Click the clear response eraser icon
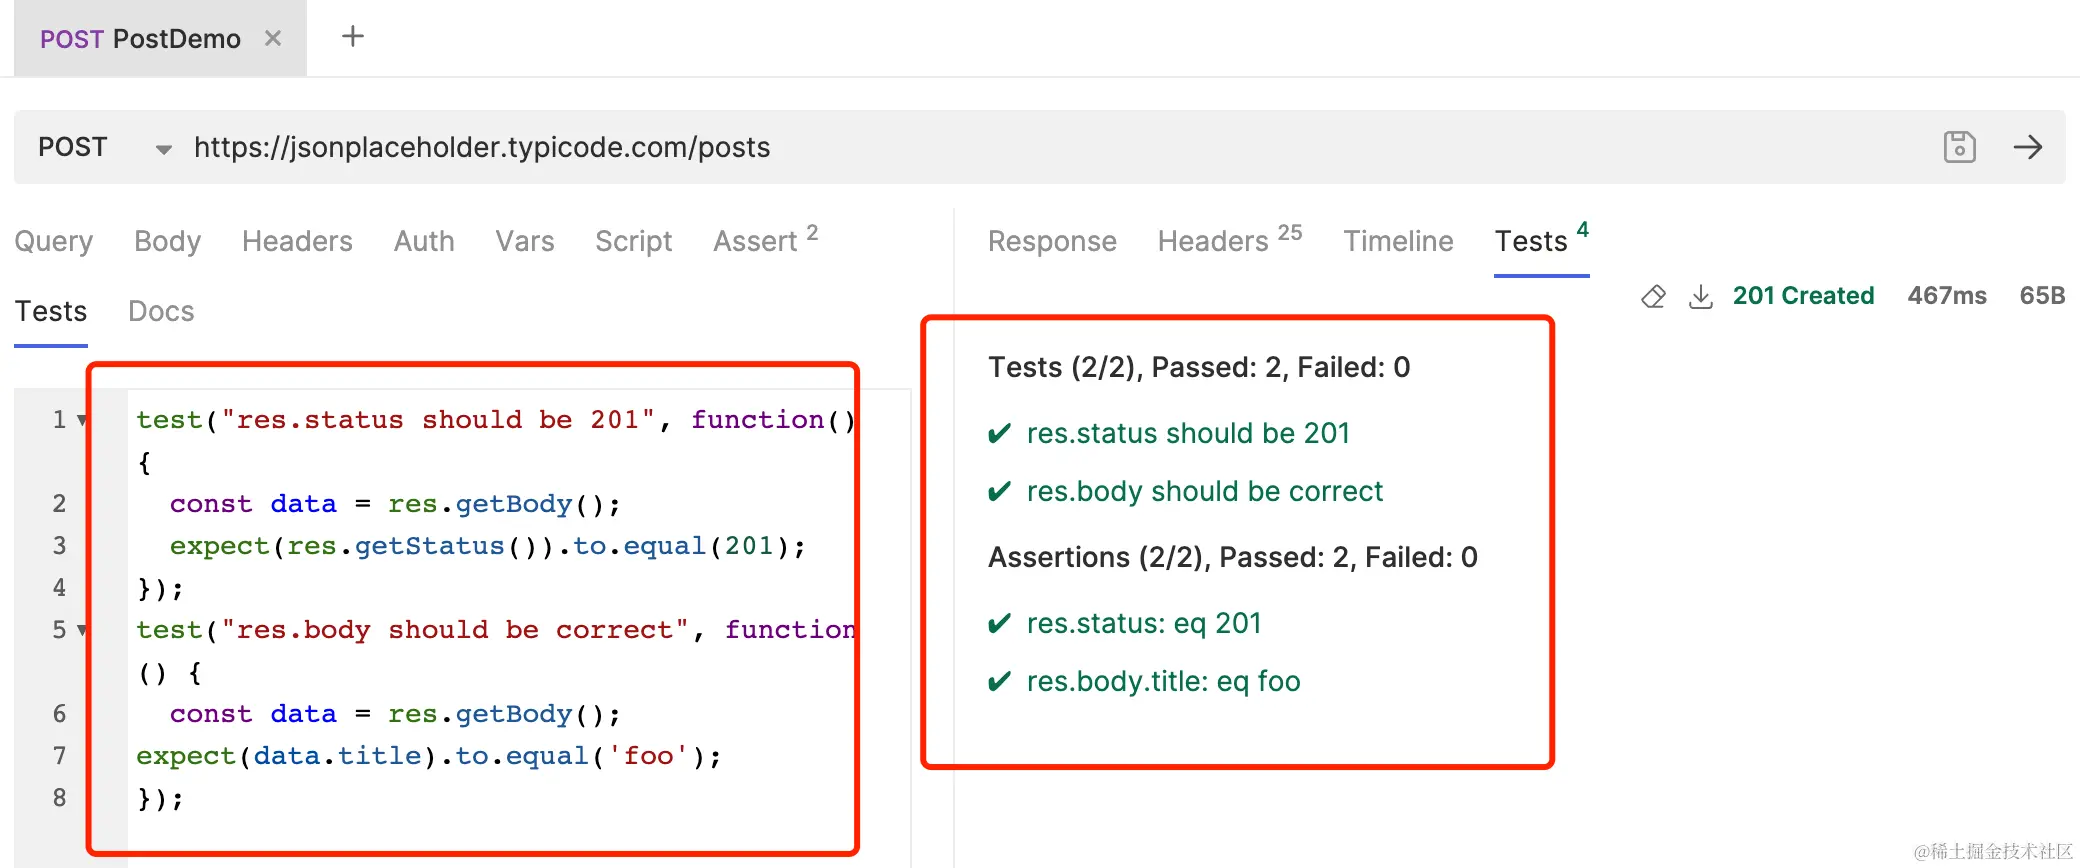 click(1653, 296)
